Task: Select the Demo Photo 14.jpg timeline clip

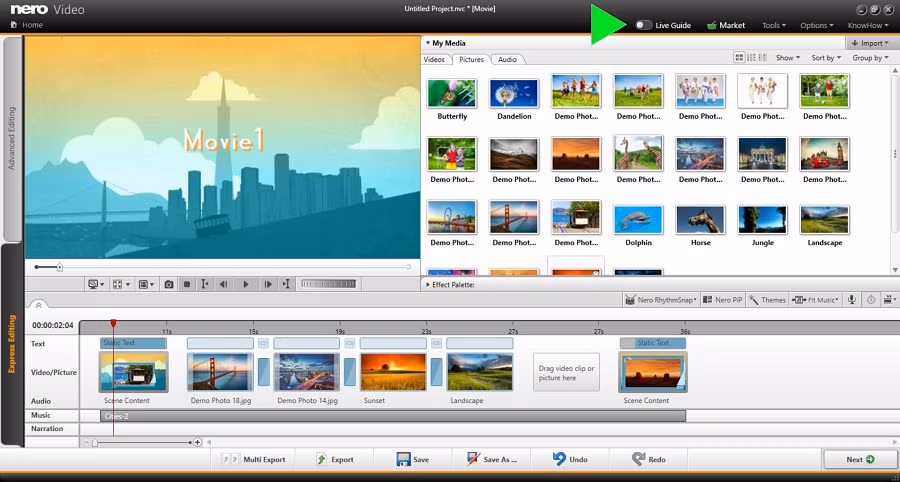Action: [x=307, y=372]
